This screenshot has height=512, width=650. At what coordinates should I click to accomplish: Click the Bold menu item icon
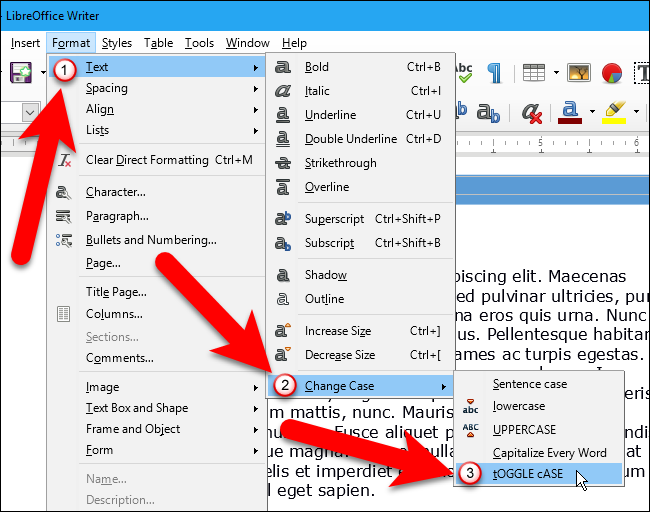pos(283,67)
